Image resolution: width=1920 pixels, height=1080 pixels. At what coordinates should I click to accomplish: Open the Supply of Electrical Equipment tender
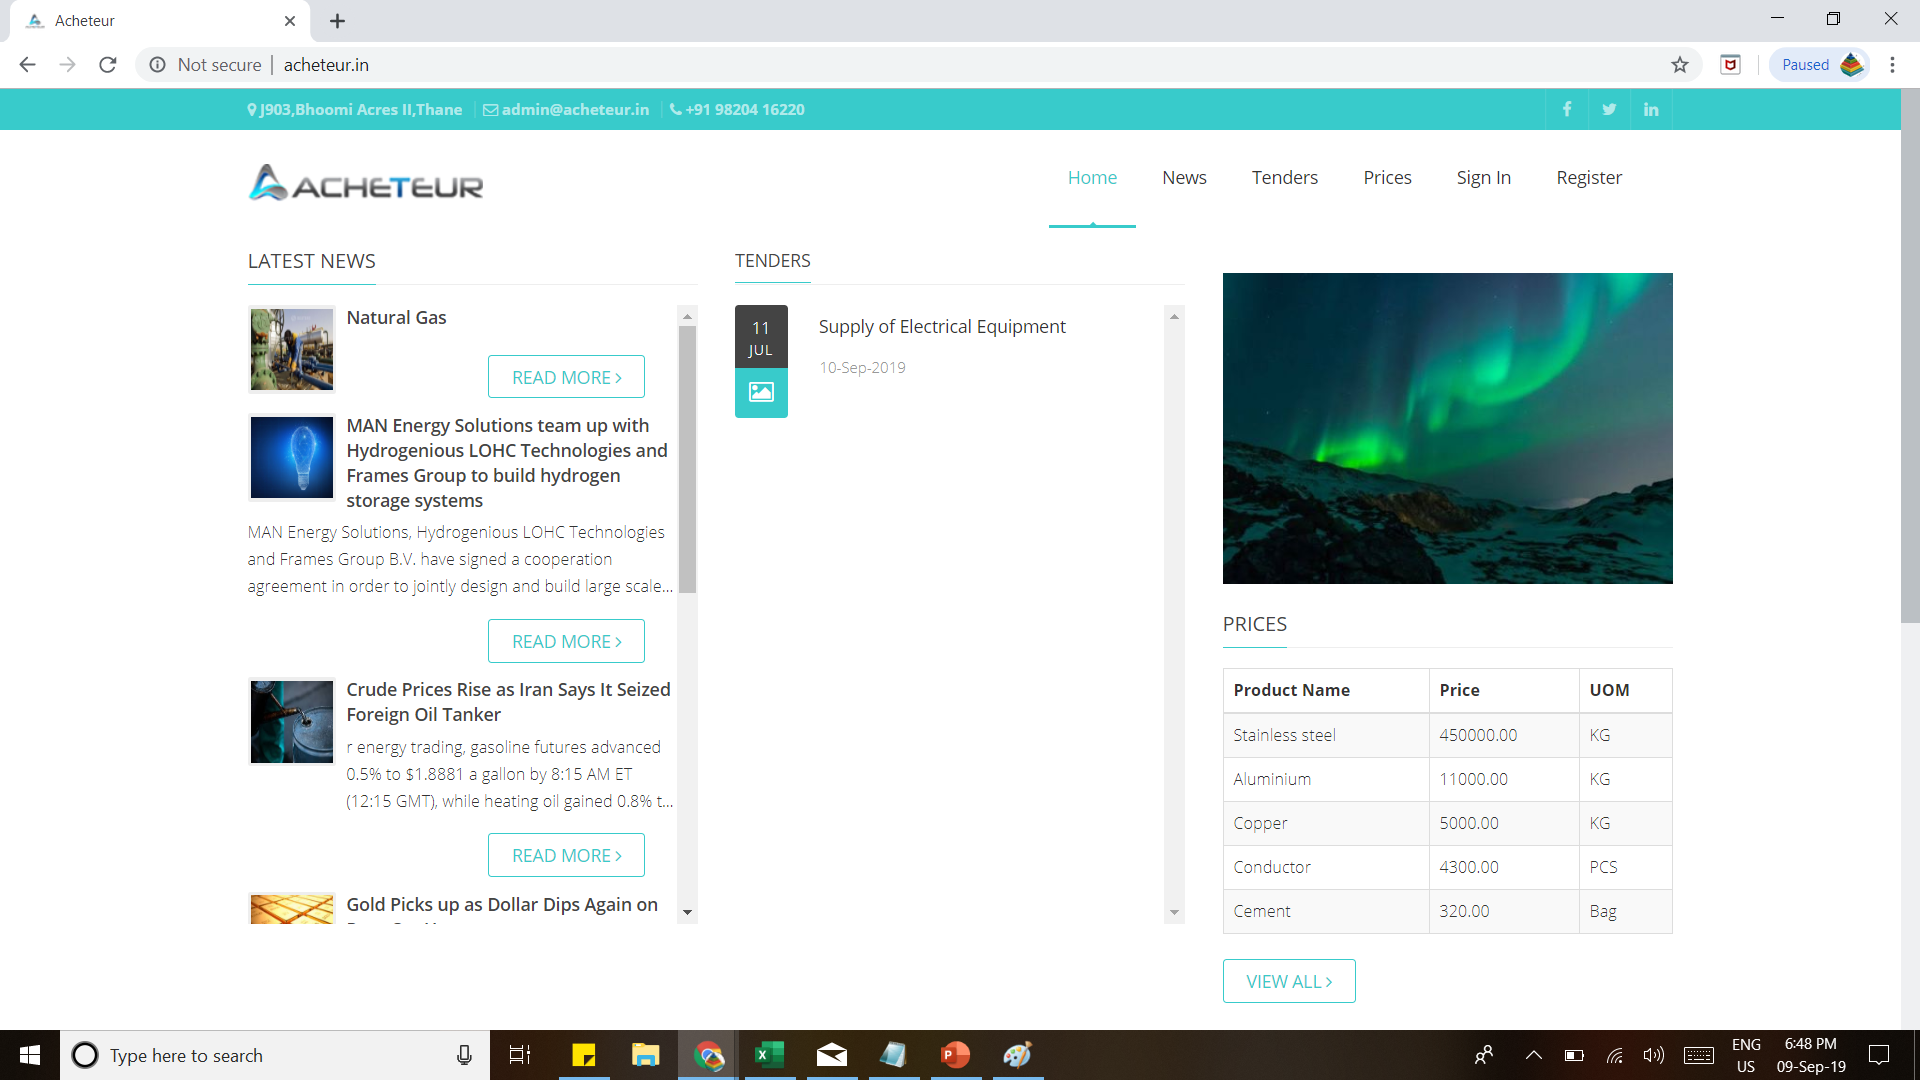tap(942, 327)
